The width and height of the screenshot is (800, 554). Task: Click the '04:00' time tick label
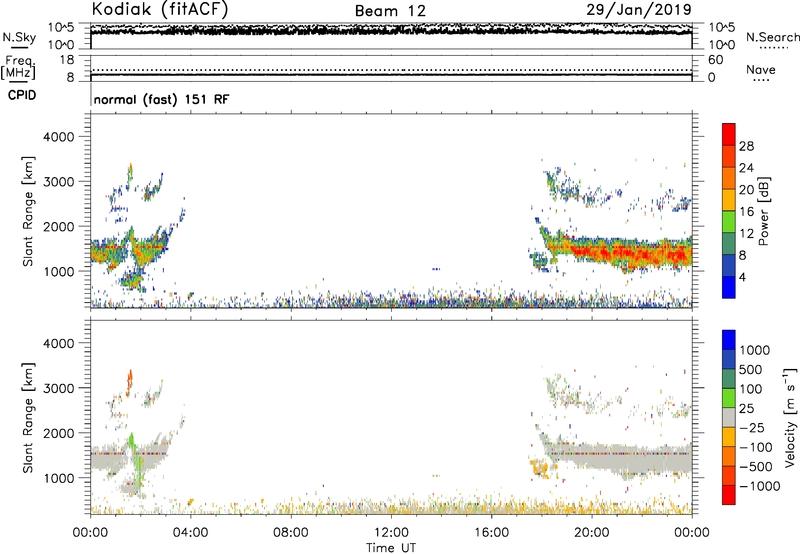pyautogui.click(x=190, y=533)
